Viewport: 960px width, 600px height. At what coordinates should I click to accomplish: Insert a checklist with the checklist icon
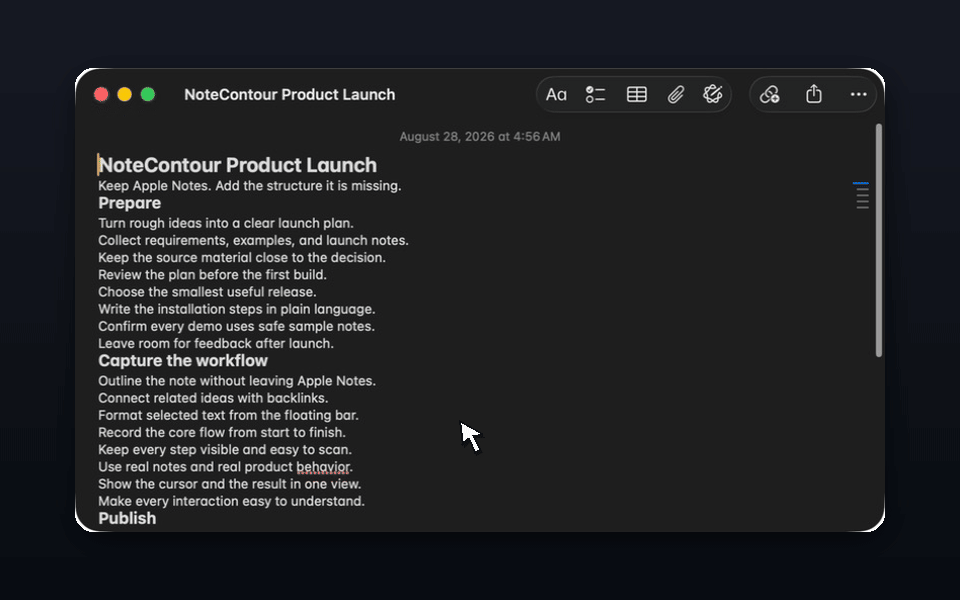point(595,94)
